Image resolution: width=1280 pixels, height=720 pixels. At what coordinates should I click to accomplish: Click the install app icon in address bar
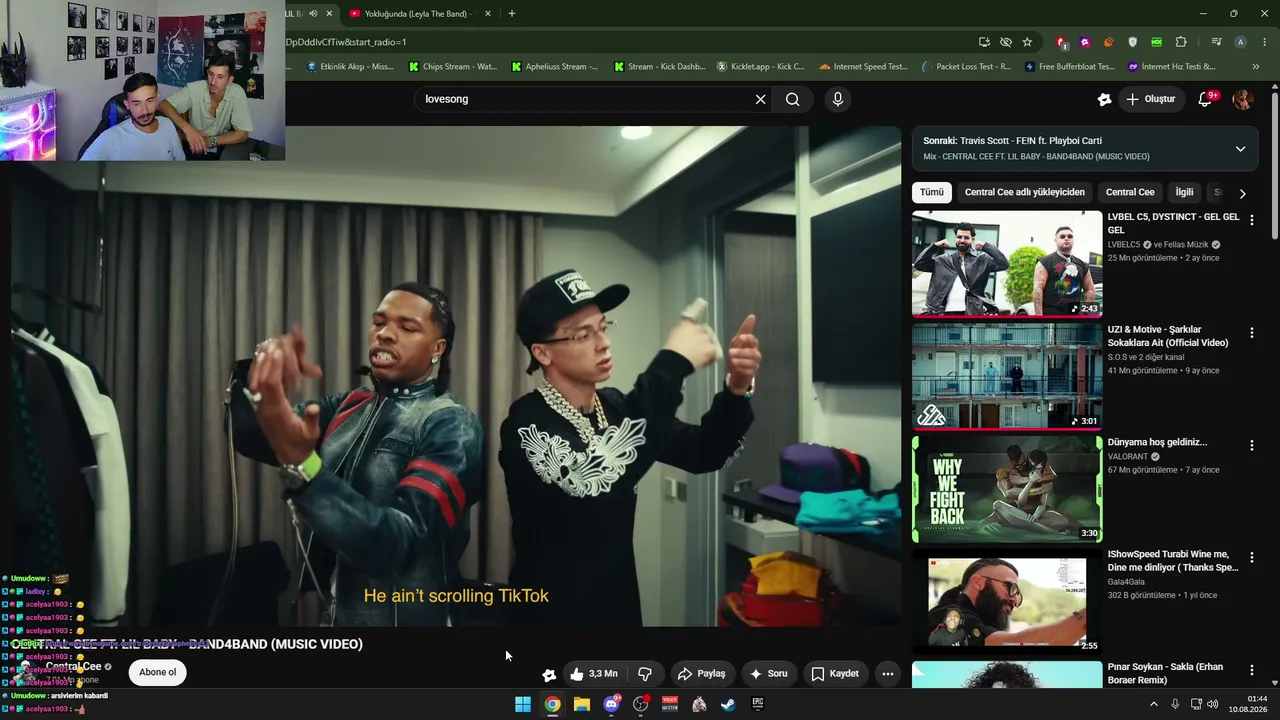pyautogui.click(x=985, y=42)
